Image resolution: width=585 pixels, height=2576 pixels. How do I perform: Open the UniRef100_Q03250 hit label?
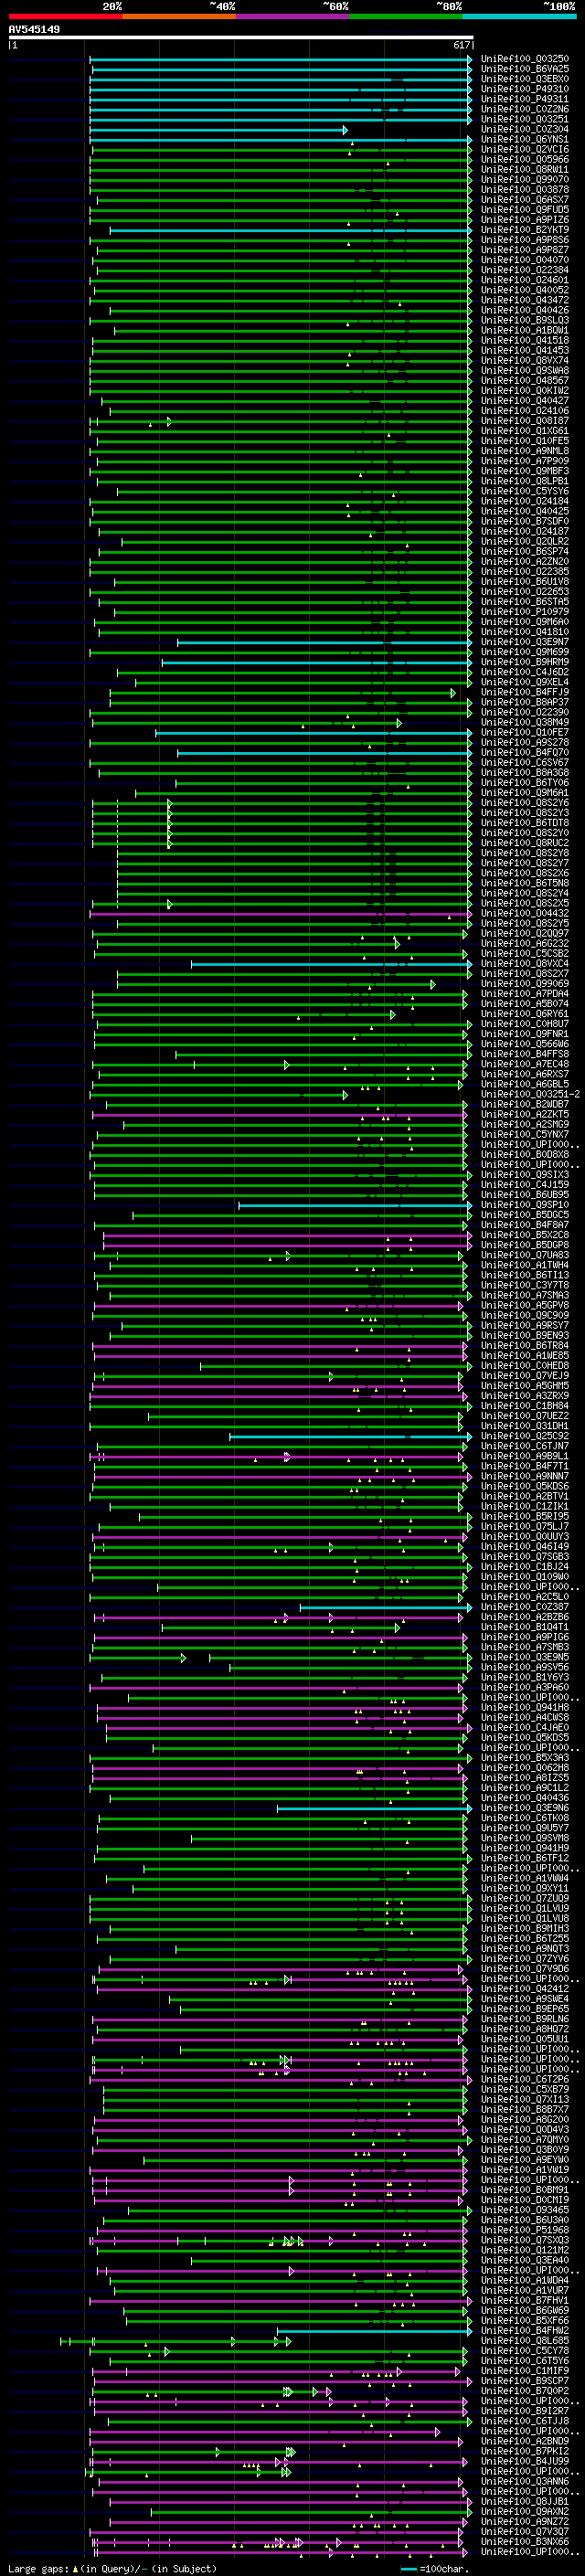525,59
